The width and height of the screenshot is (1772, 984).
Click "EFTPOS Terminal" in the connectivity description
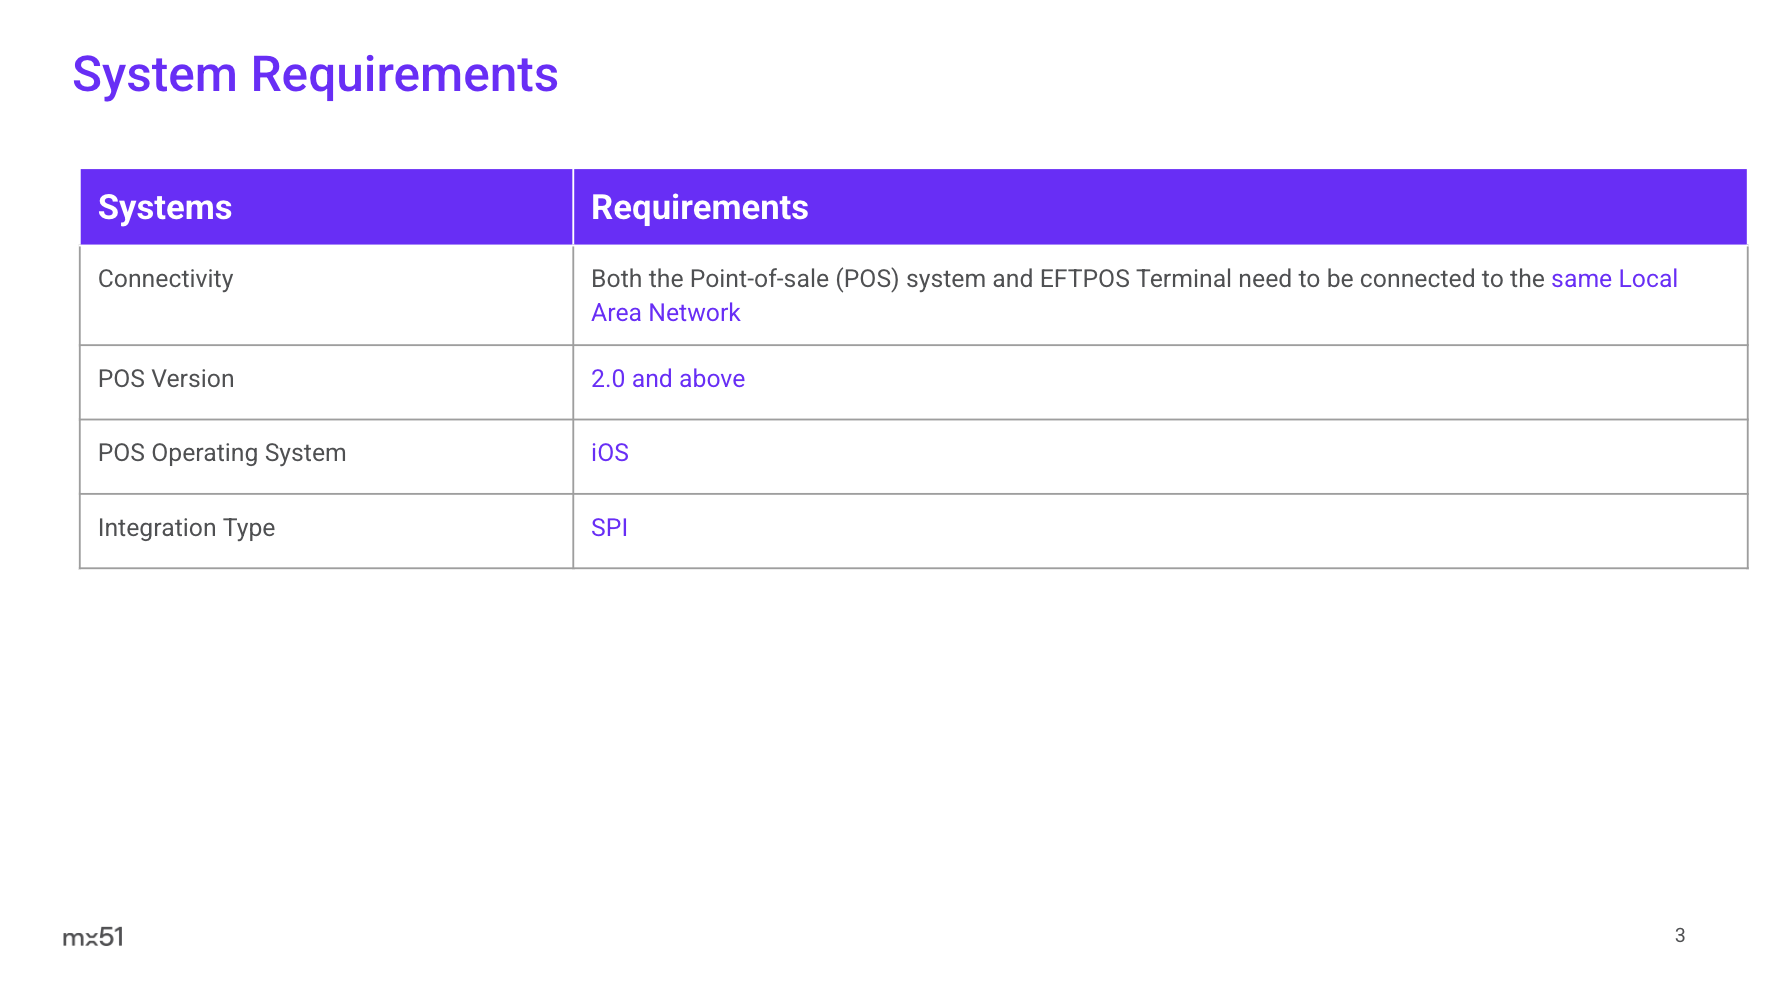[x=1135, y=279]
